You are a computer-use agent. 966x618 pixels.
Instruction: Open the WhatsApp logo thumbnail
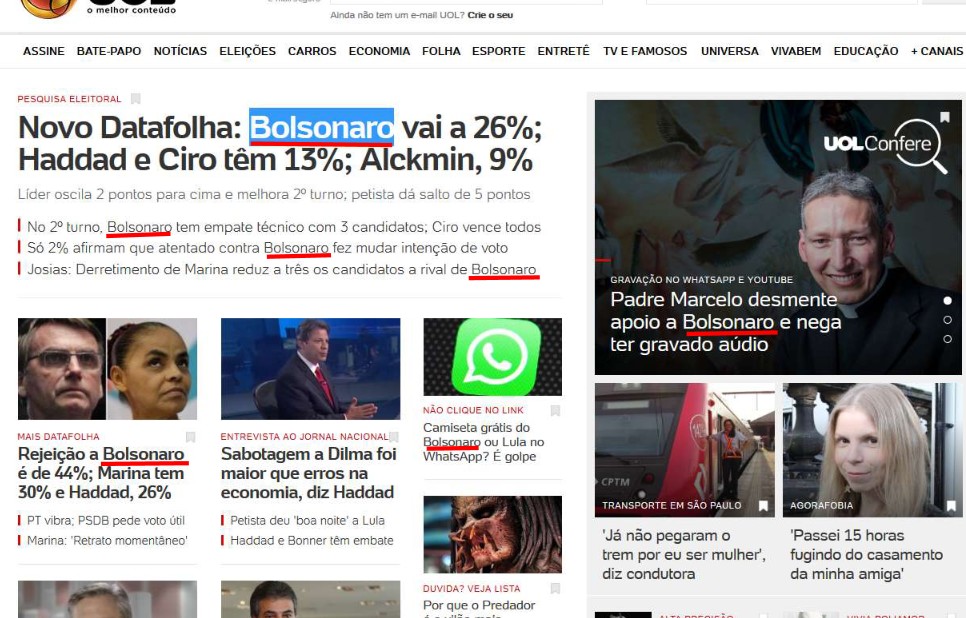click(x=493, y=357)
